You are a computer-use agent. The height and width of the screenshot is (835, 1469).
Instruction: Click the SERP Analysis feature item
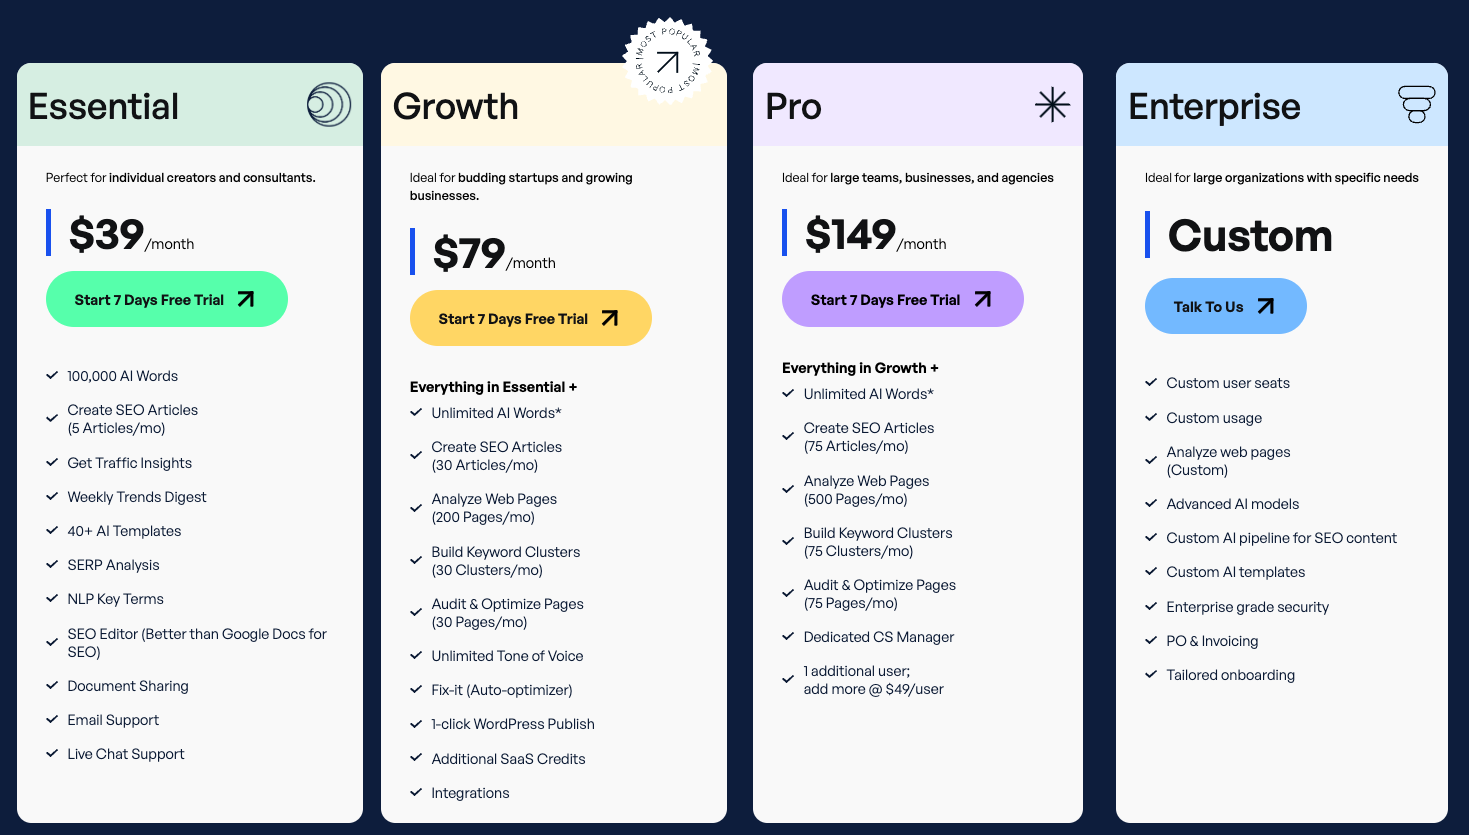tap(113, 565)
